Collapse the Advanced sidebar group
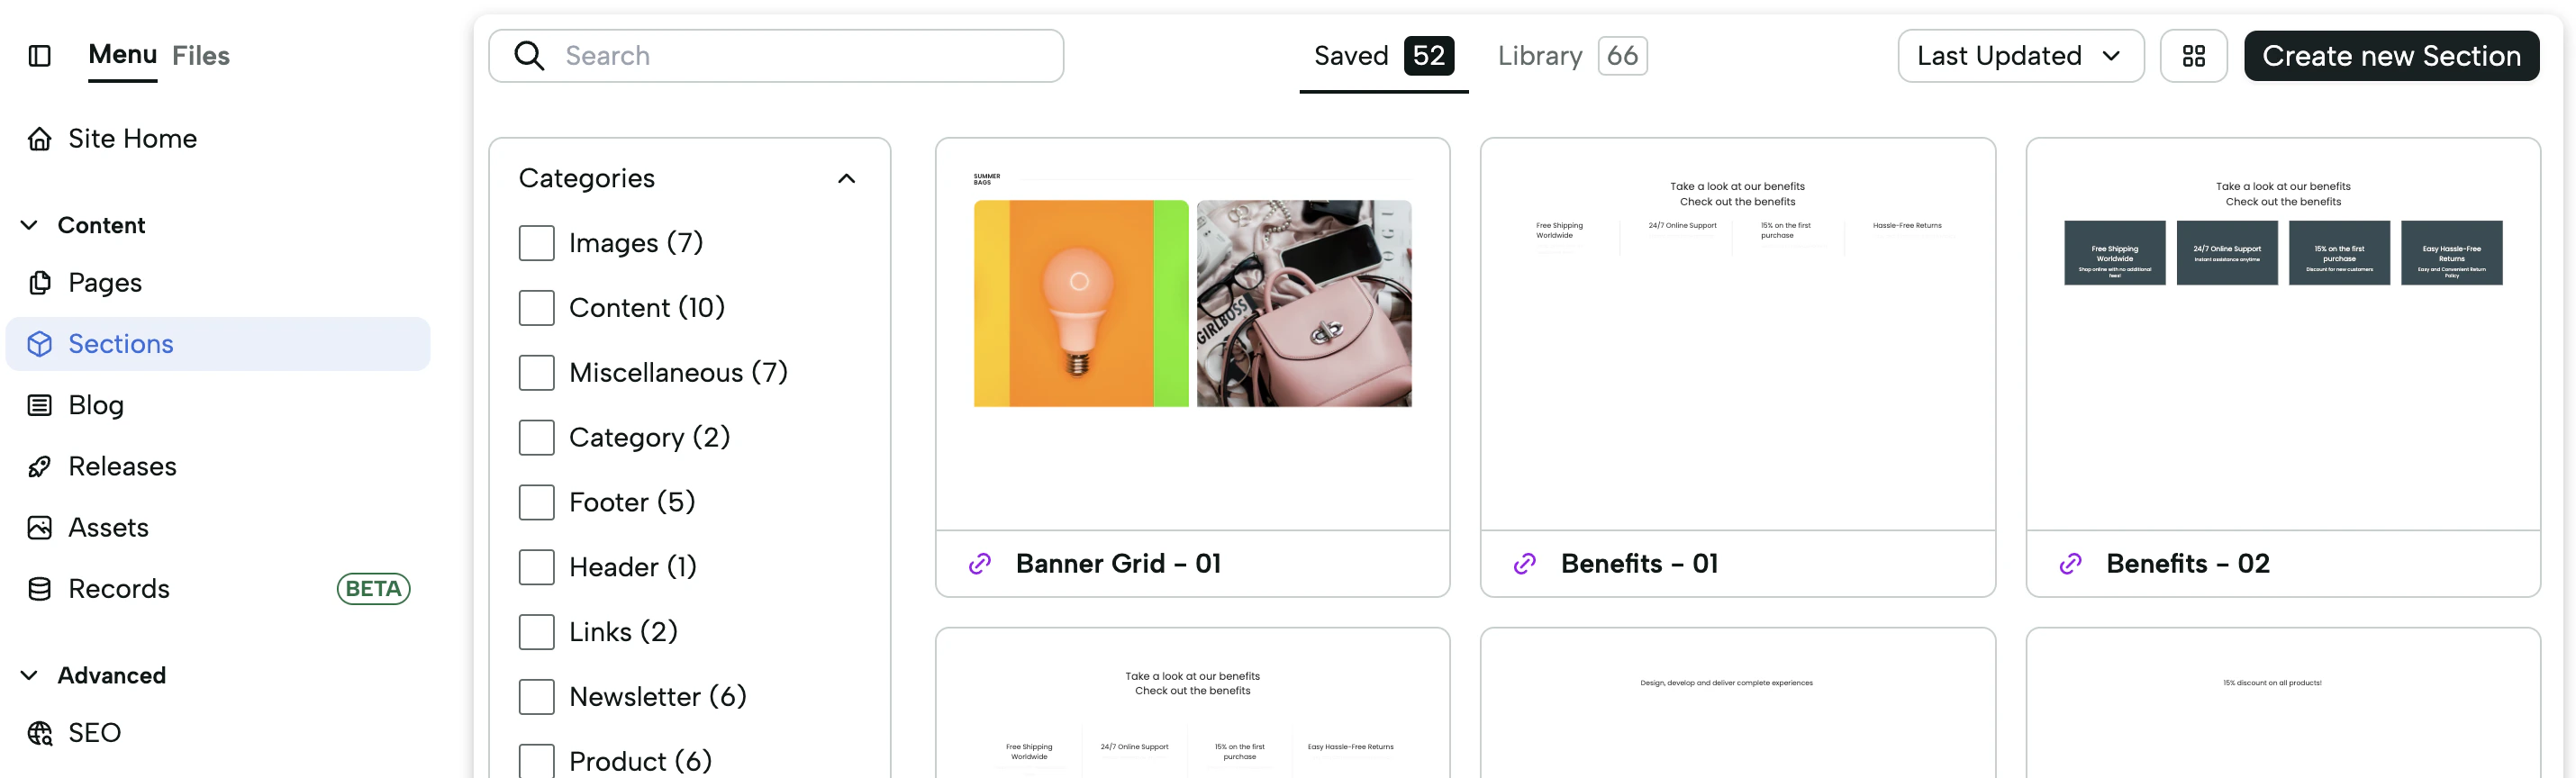Viewport: 2576px width, 778px height. [x=30, y=675]
